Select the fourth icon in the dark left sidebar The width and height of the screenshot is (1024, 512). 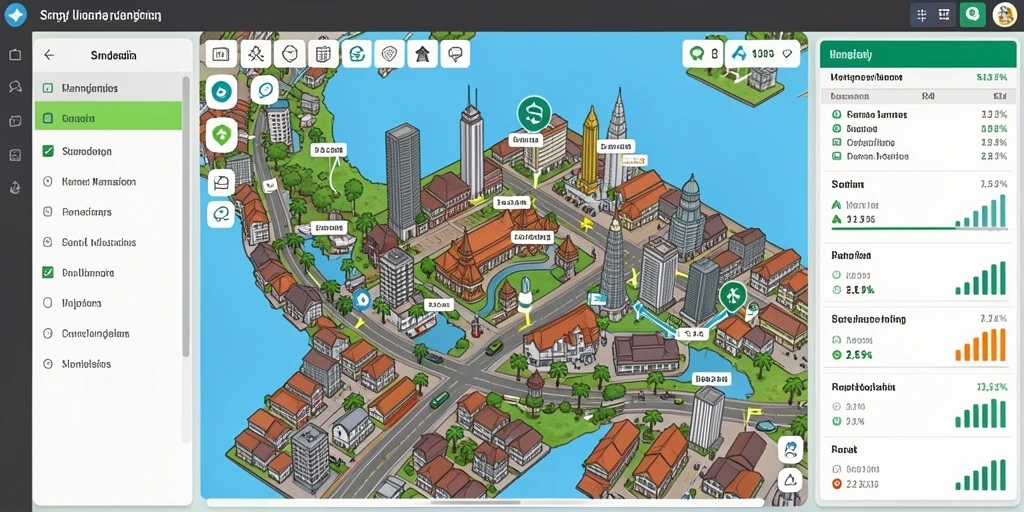pyautogui.click(x=15, y=155)
